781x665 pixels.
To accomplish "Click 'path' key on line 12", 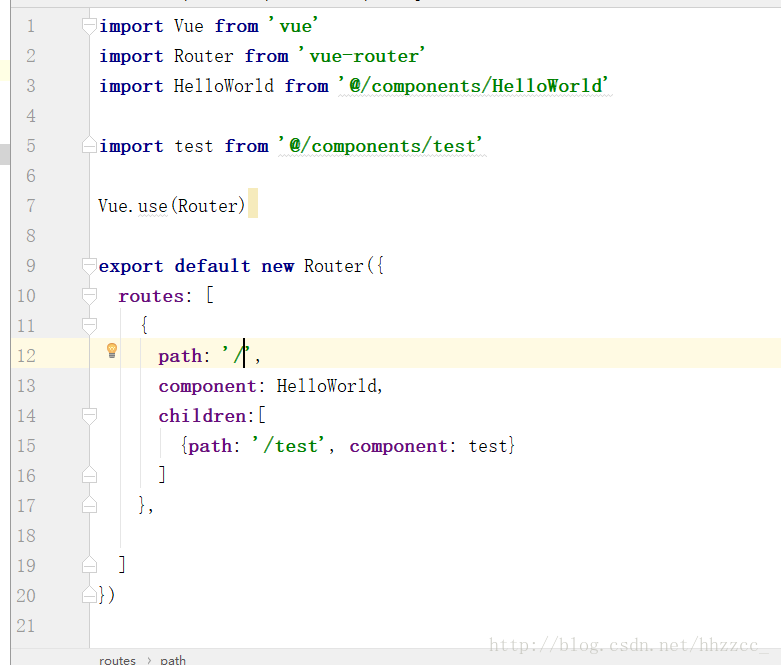I will pos(180,356).
